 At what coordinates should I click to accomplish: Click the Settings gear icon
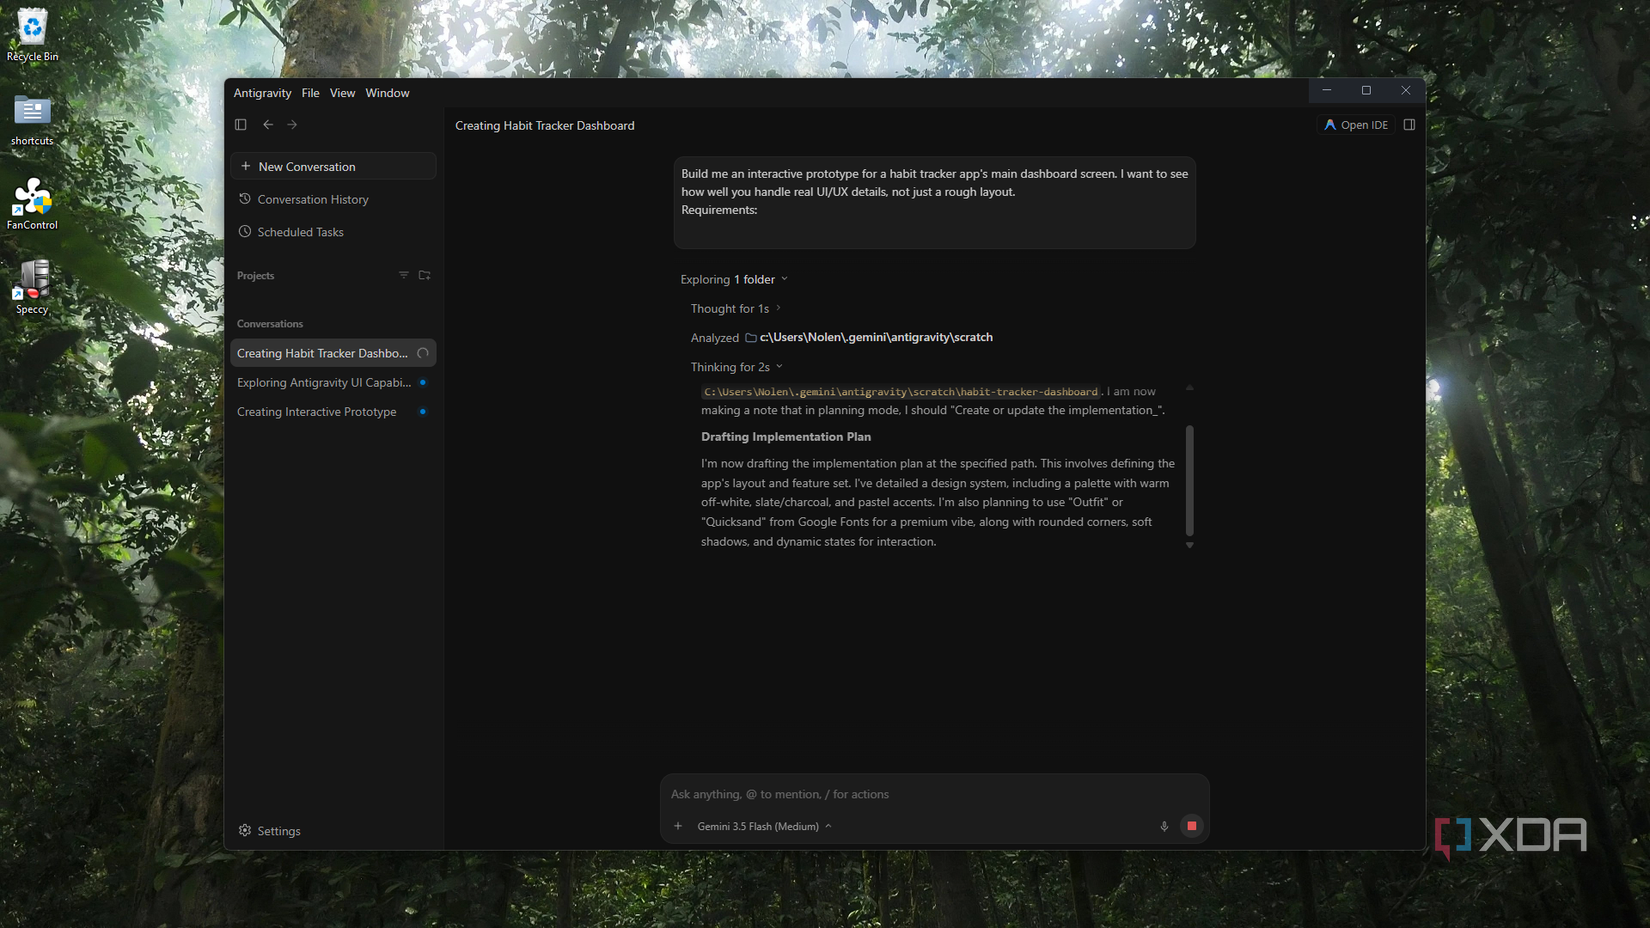point(245,831)
